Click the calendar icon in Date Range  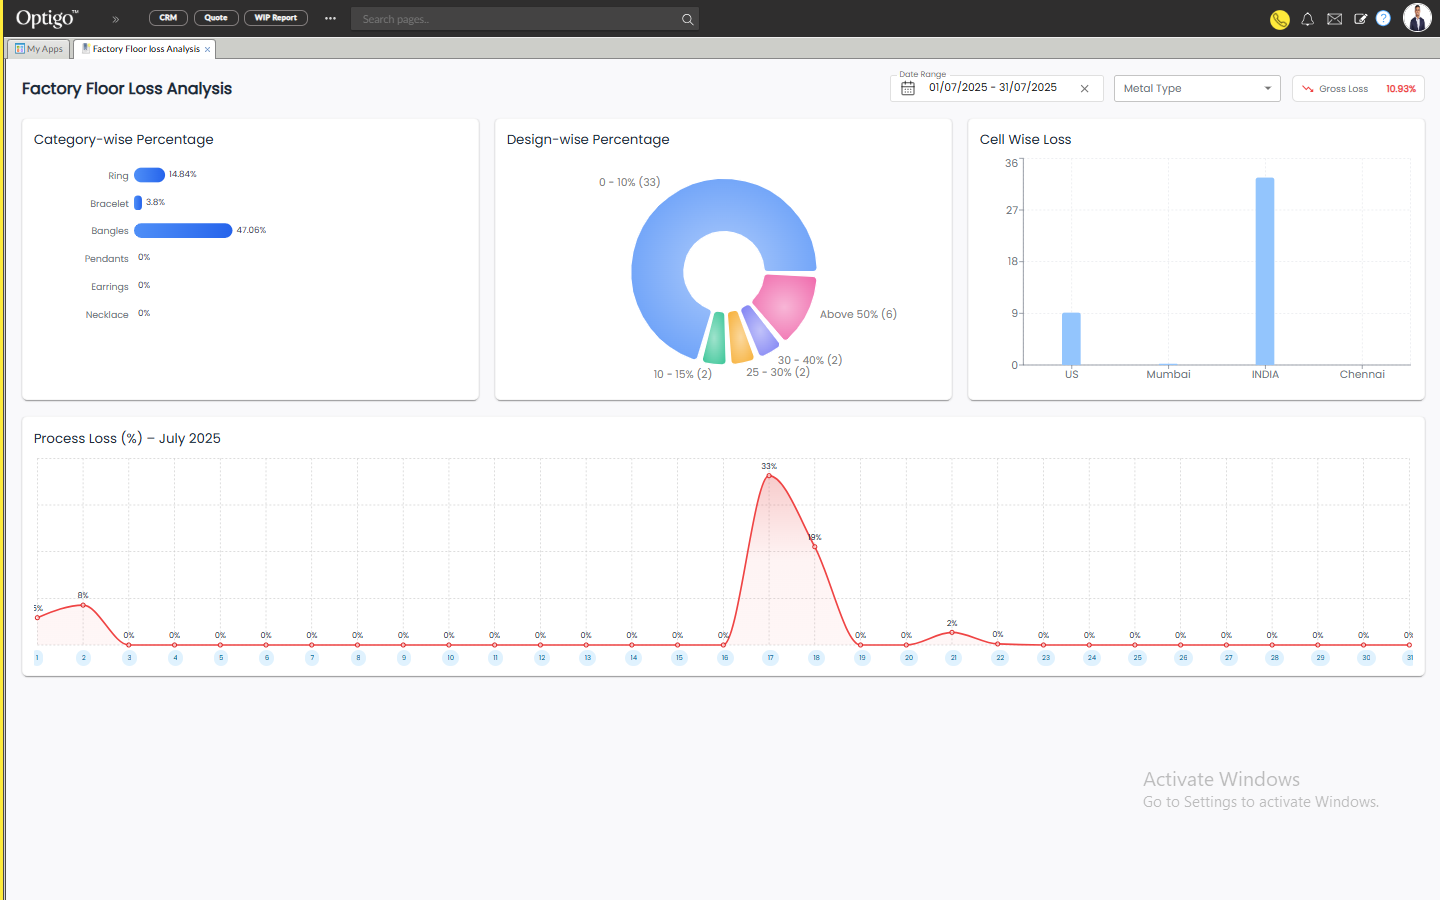[908, 88]
